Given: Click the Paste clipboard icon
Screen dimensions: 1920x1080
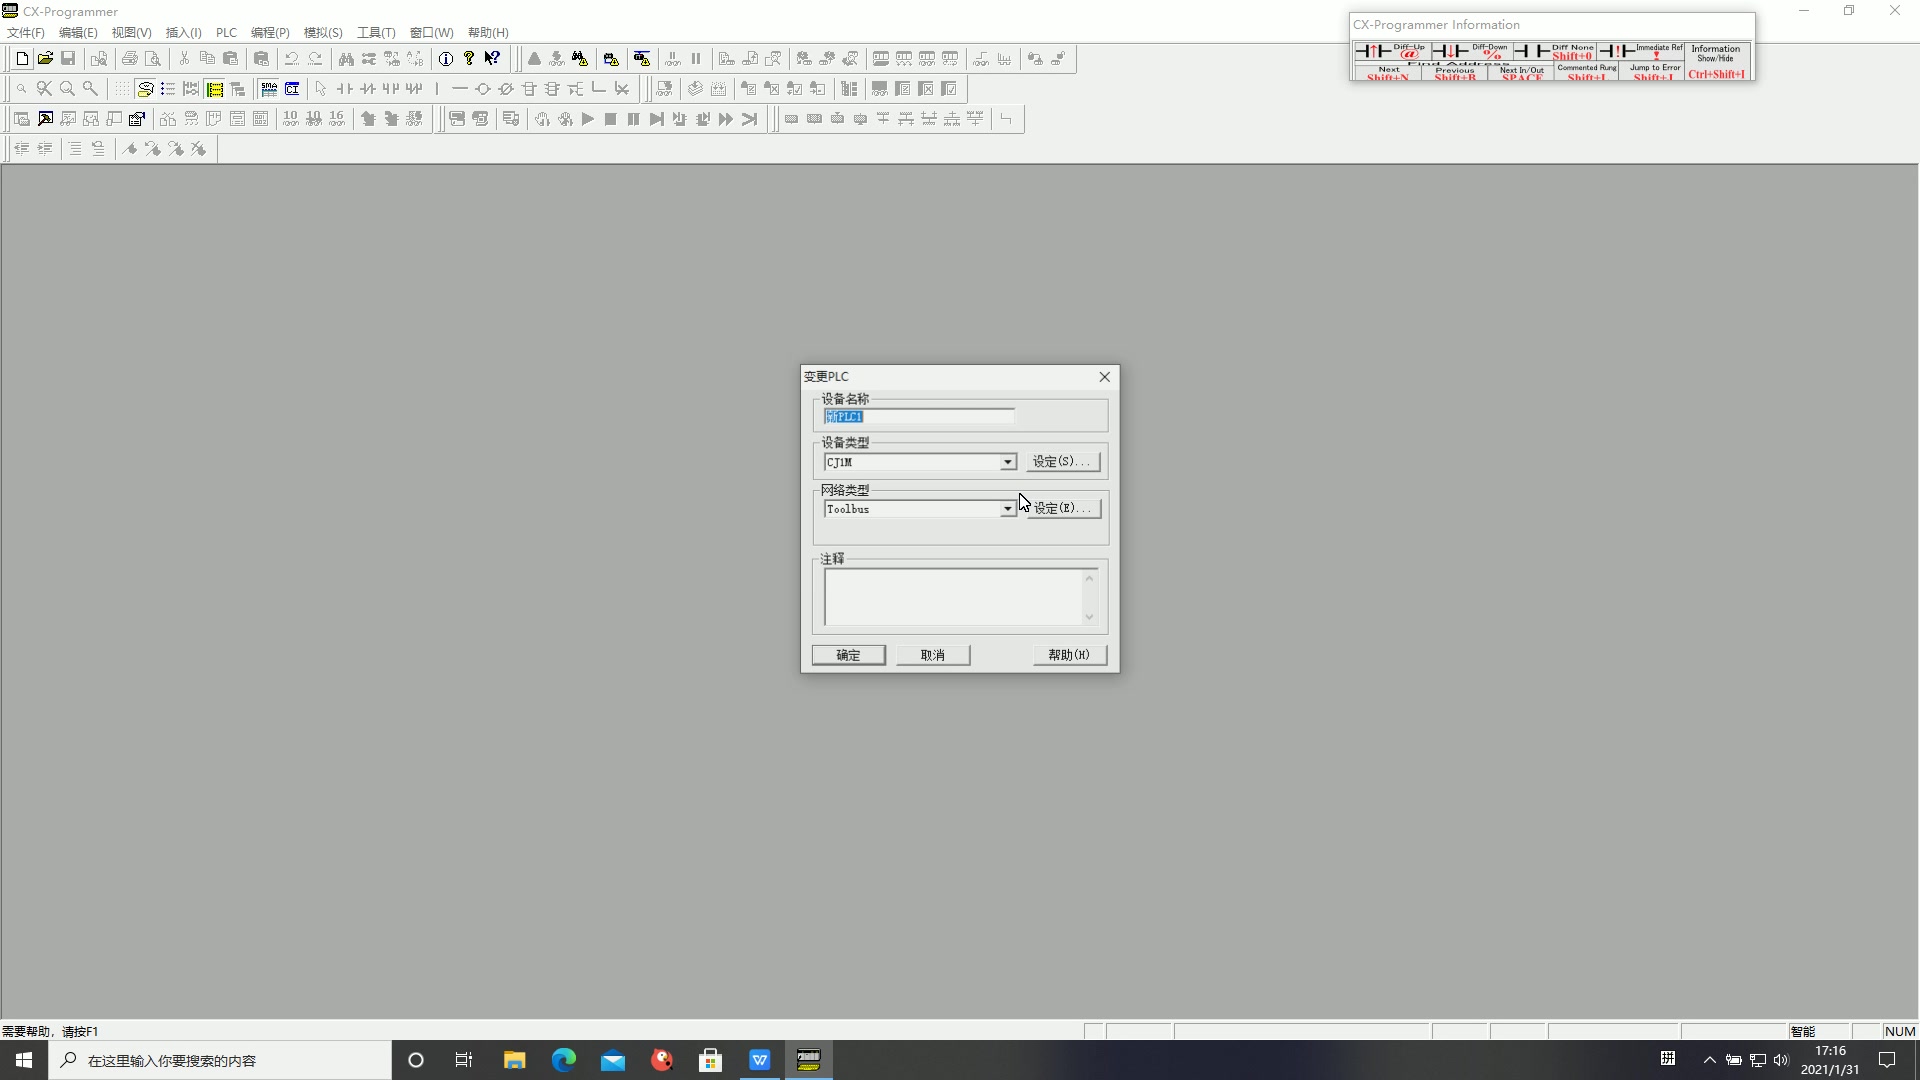Looking at the screenshot, I should coord(230,59).
